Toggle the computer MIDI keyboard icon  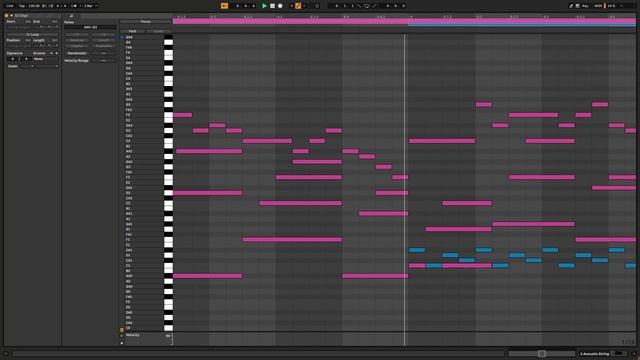[x=577, y=6]
